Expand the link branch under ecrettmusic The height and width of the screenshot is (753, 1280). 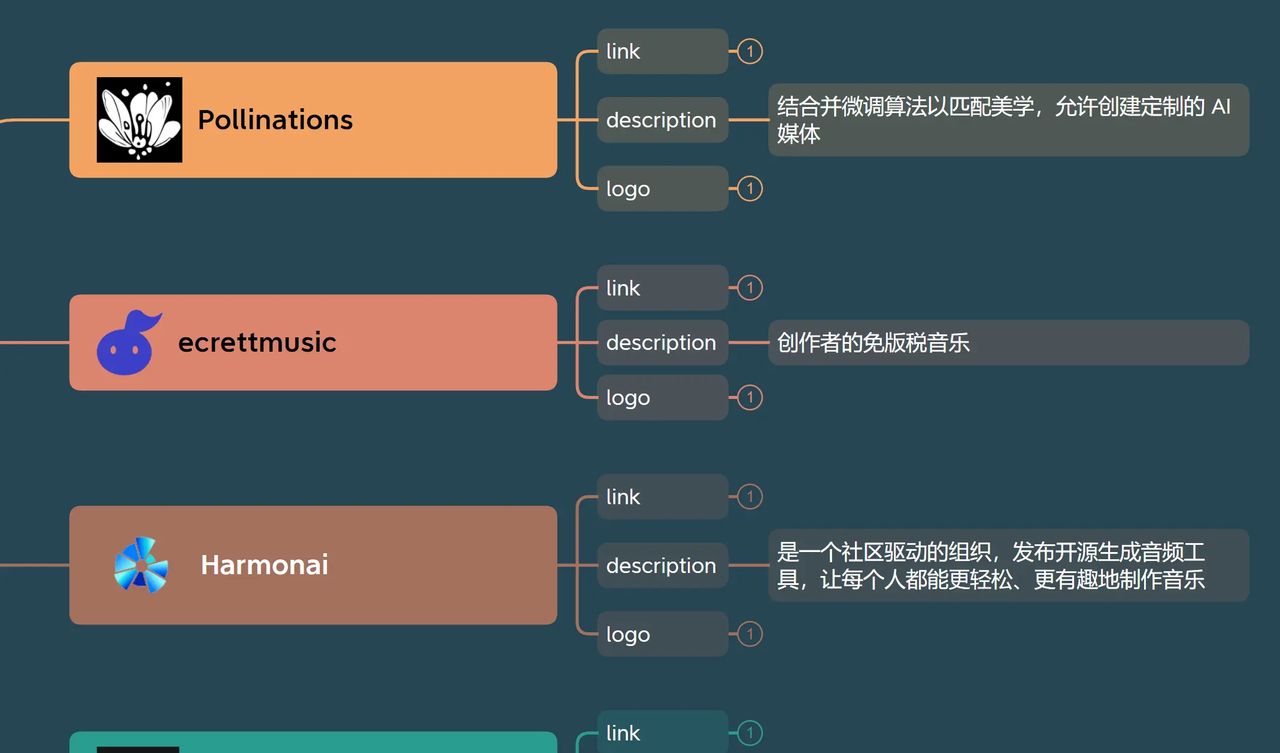coord(749,287)
